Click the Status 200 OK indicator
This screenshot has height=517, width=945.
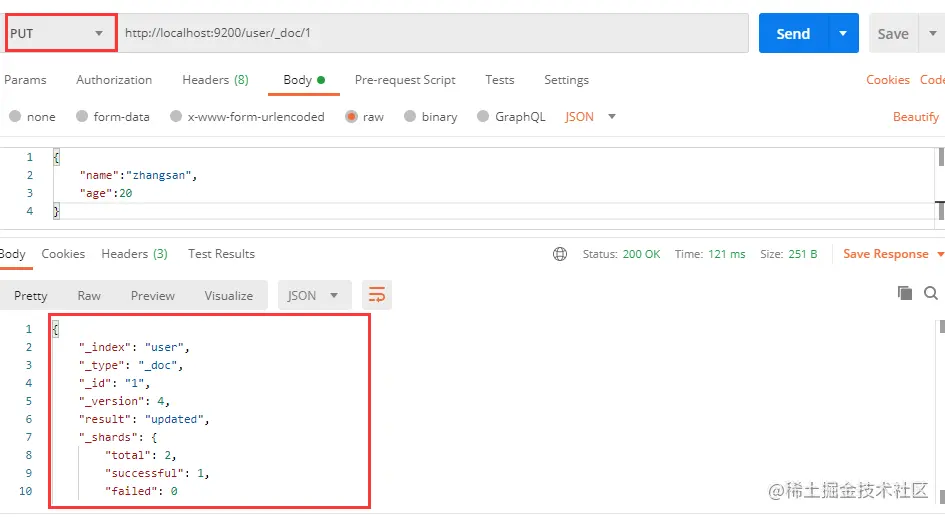[x=621, y=254]
